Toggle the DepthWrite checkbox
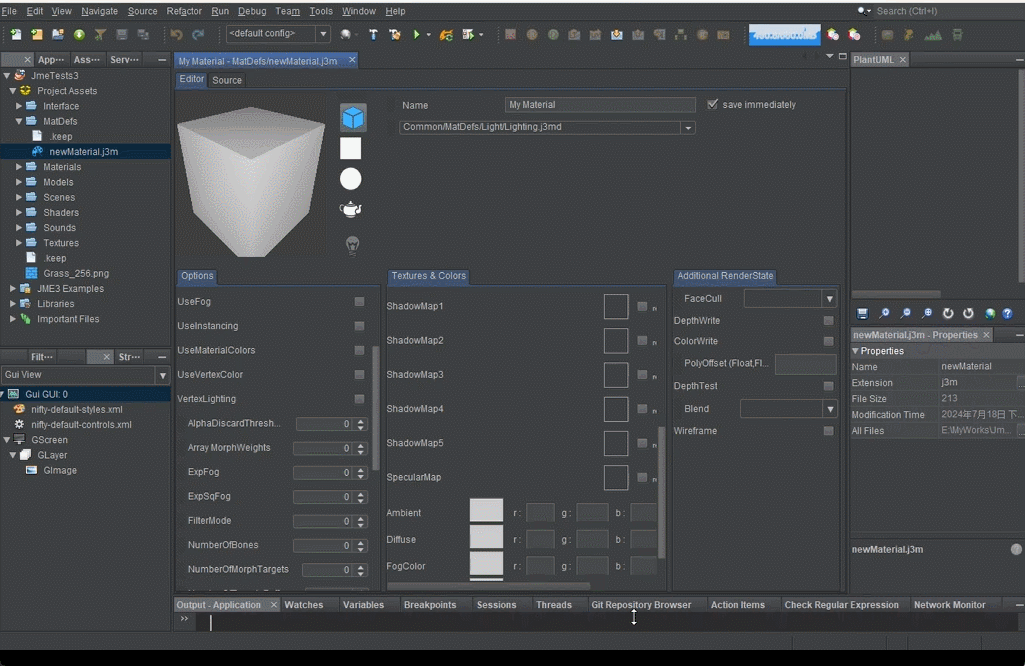The height and width of the screenshot is (666, 1025). (829, 321)
